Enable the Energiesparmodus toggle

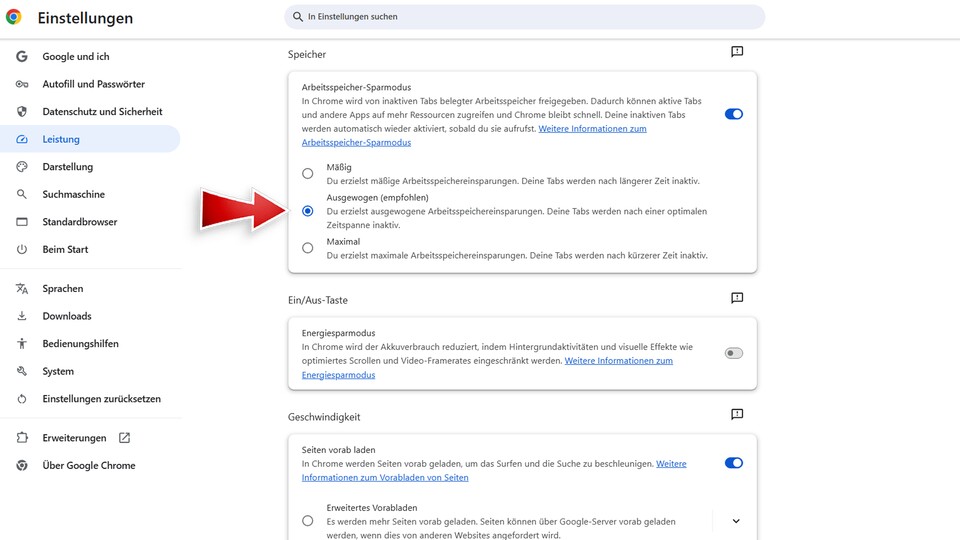(x=733, y=353)
